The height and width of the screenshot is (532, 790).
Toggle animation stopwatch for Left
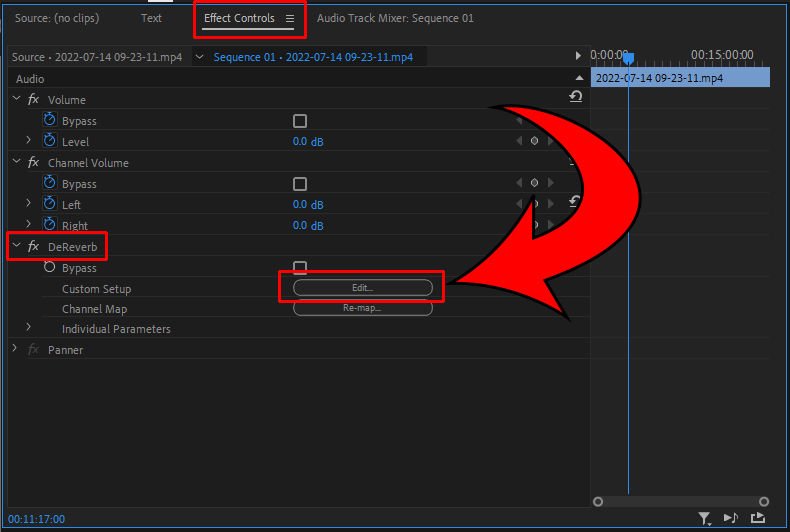(x=49, y=204)
